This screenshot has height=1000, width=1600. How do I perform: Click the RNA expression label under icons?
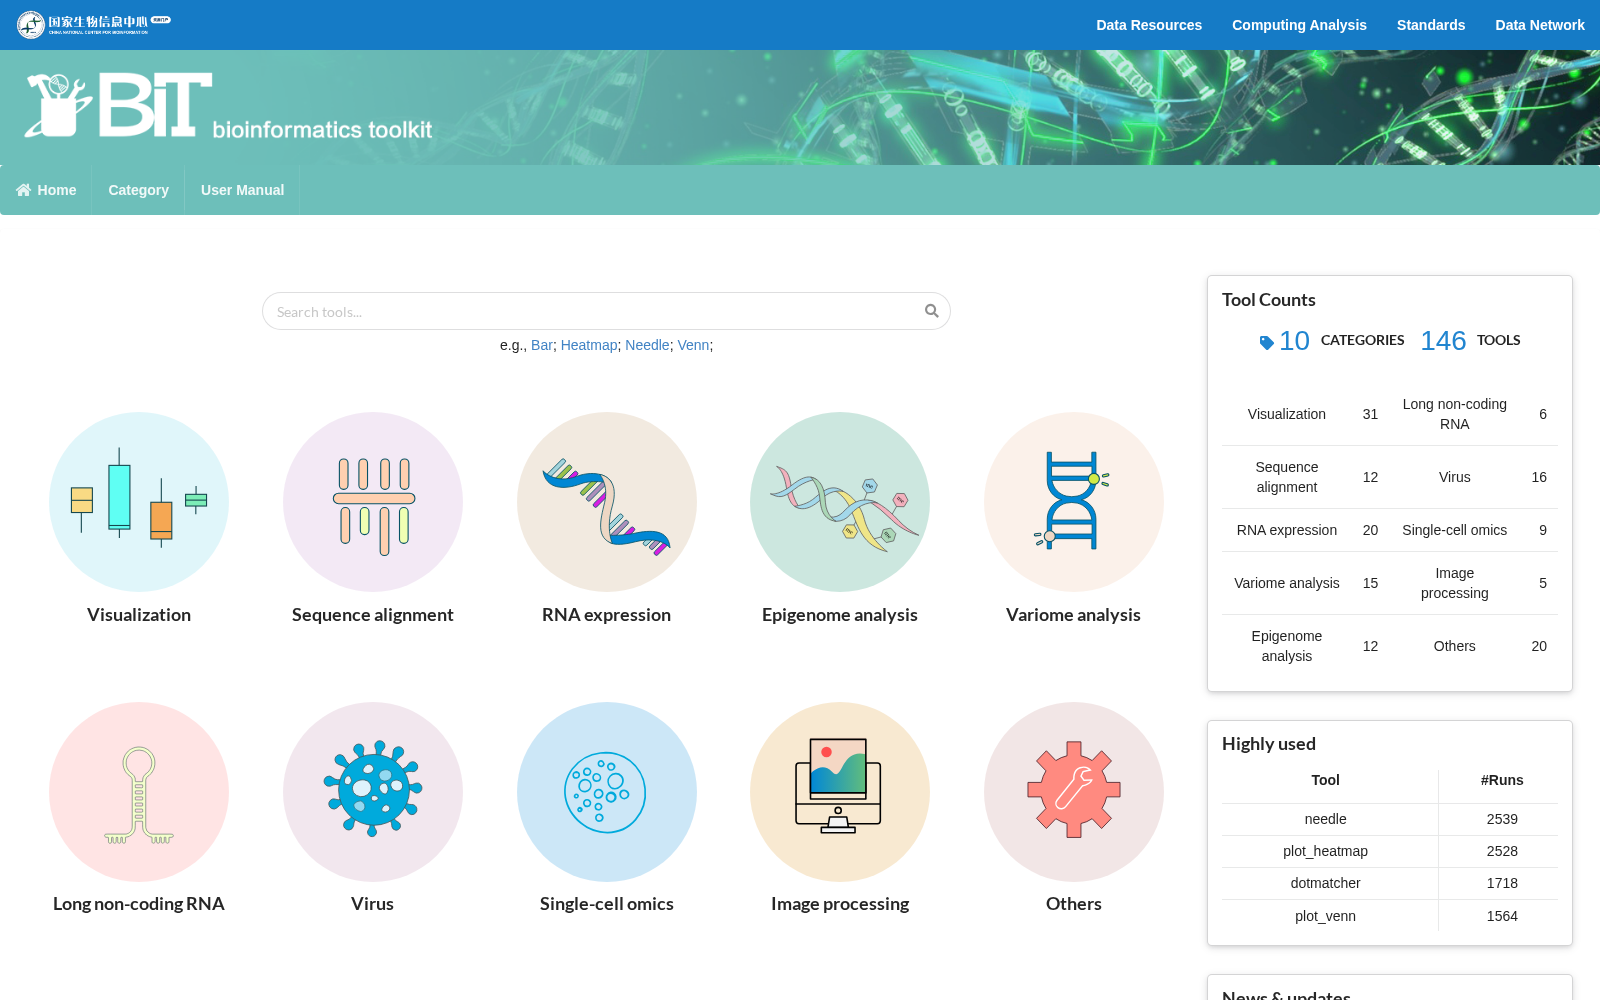(607, 615)
